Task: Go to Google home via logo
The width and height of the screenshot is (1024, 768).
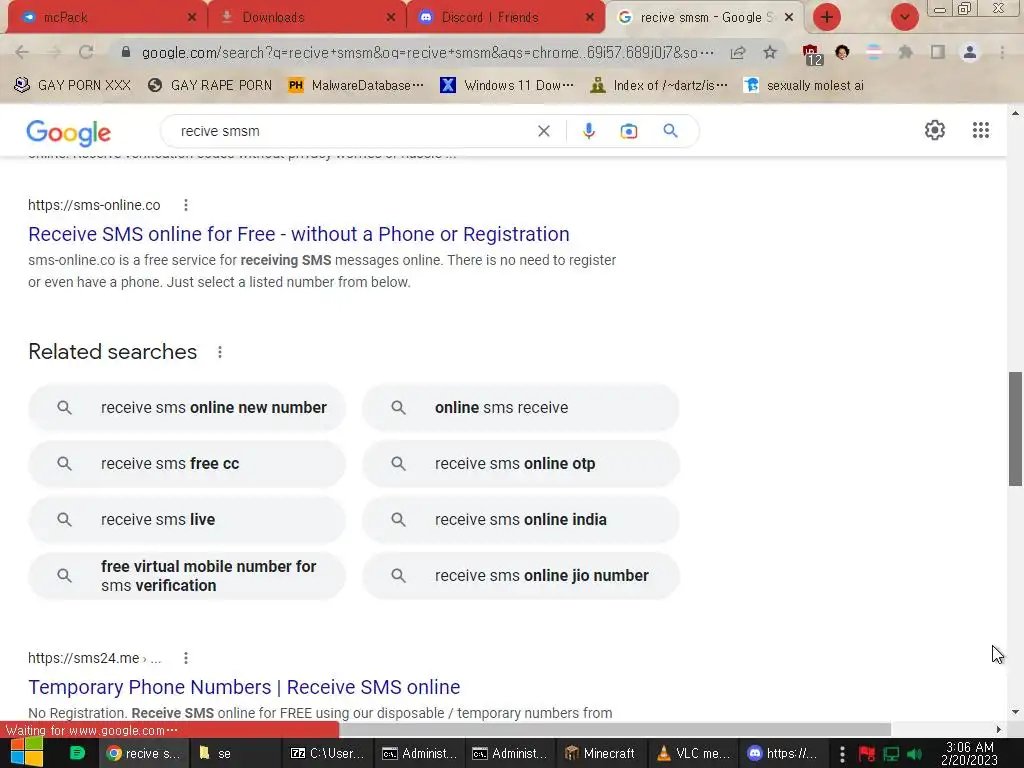Action: (x=69, y=133)
